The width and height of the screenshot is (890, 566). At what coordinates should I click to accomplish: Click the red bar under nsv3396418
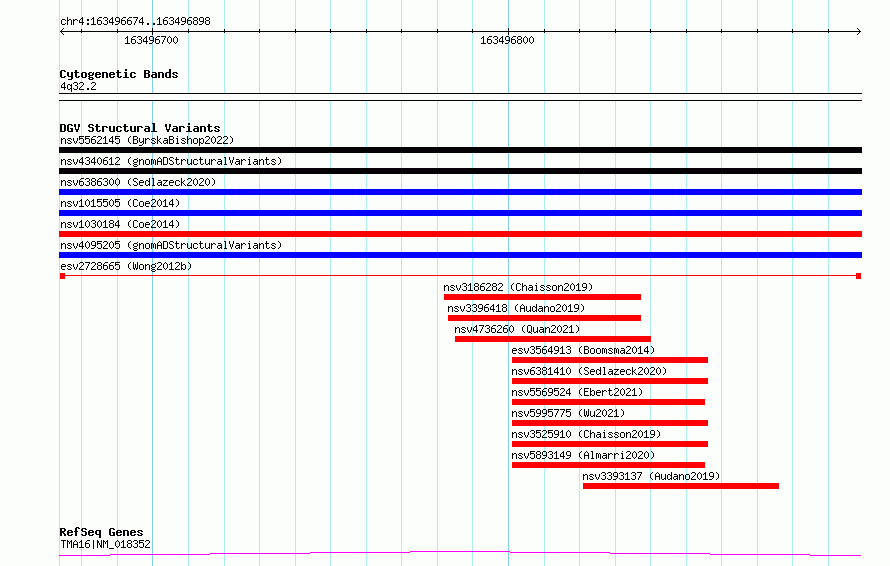coord(544,318)
